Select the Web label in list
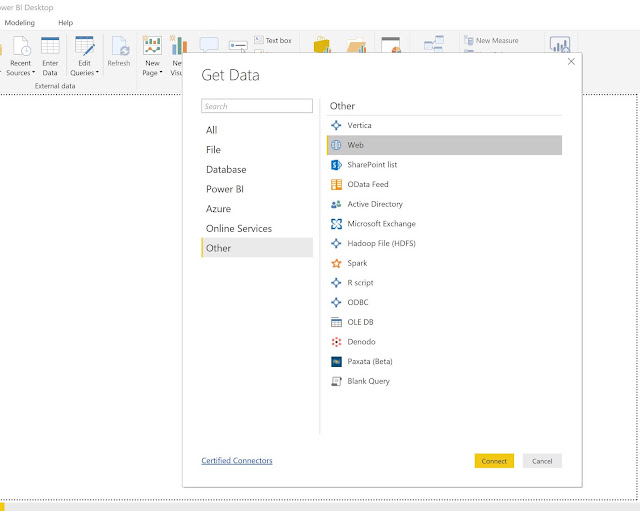 pos(356,145)
